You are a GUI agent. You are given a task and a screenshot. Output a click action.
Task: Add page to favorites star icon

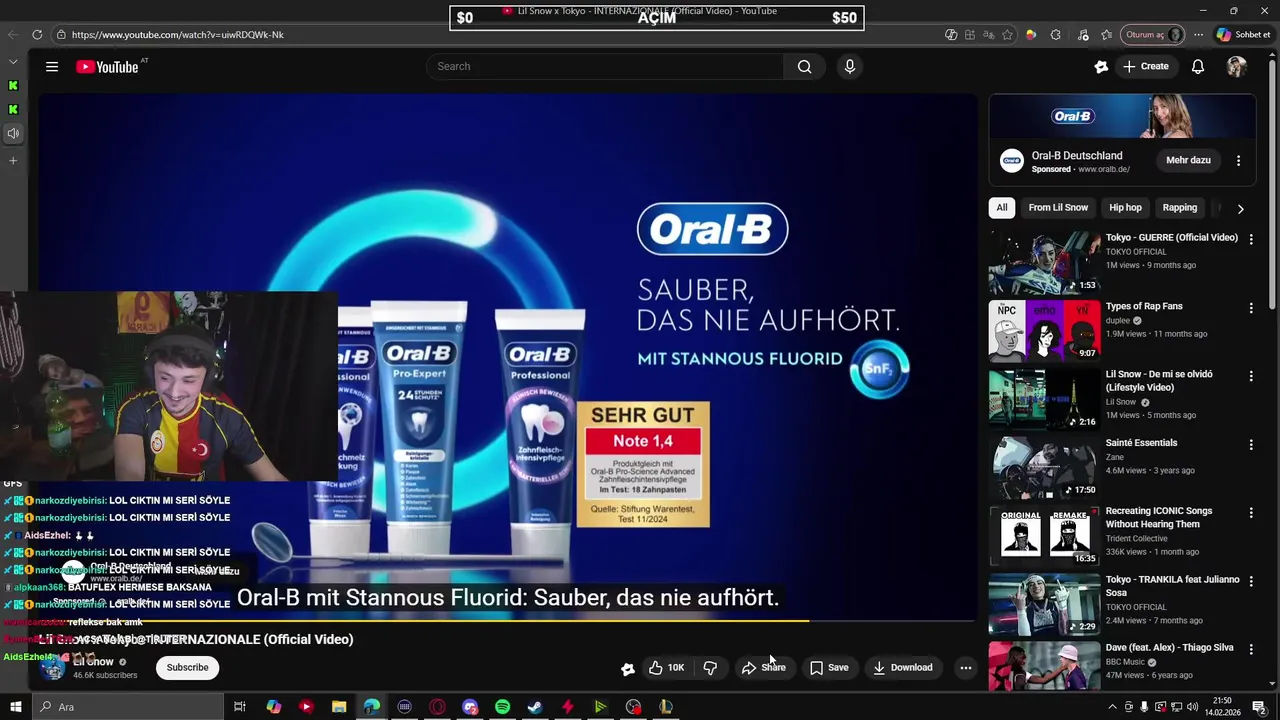(x=1007, y=35)
